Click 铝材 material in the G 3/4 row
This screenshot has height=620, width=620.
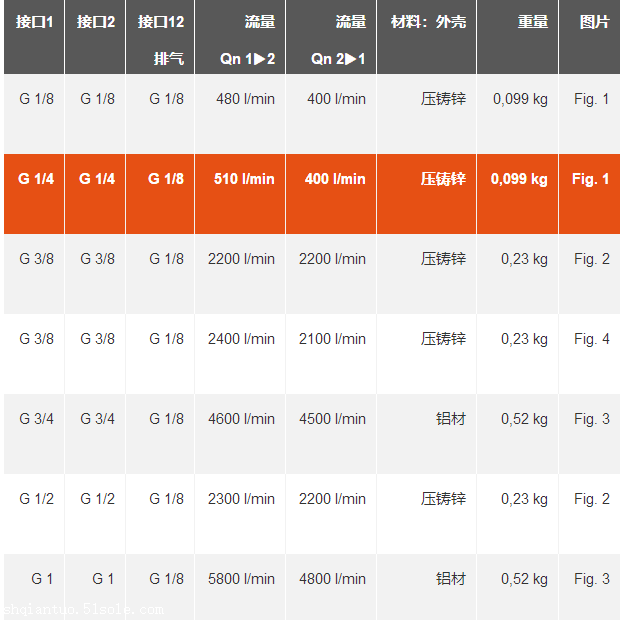[450, 419]
